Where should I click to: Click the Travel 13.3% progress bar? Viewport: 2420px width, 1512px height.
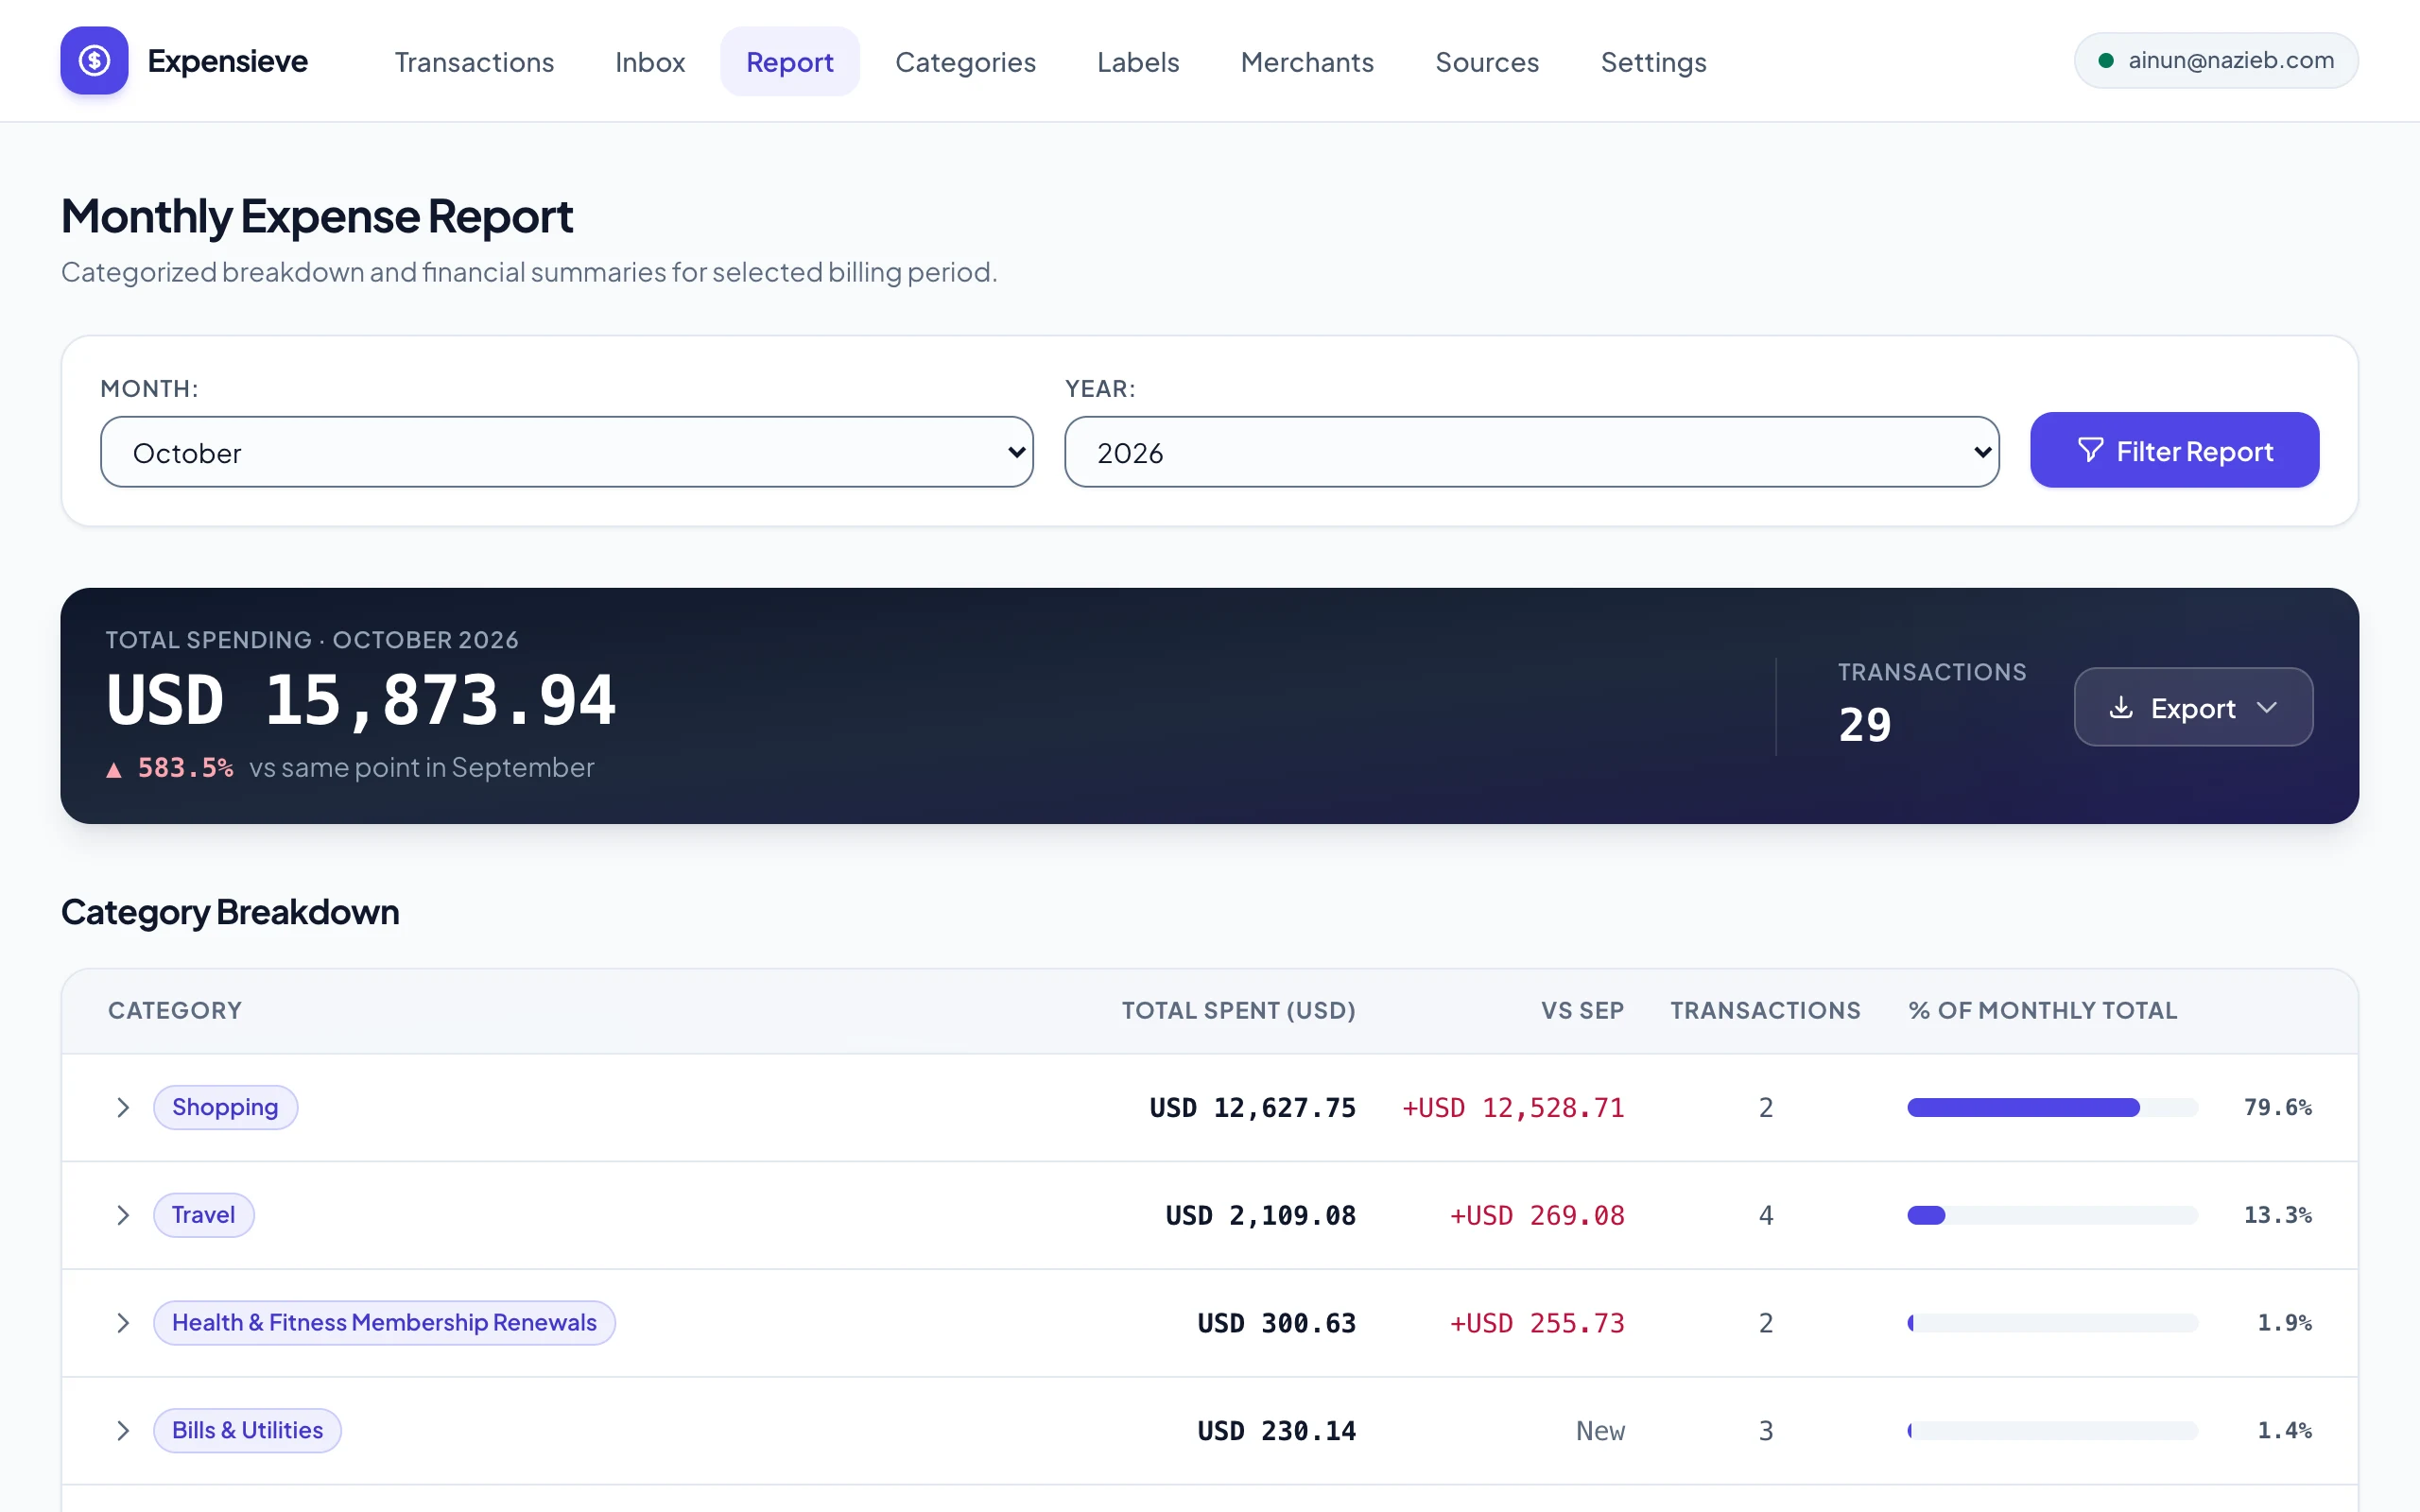point(2052,1215)
